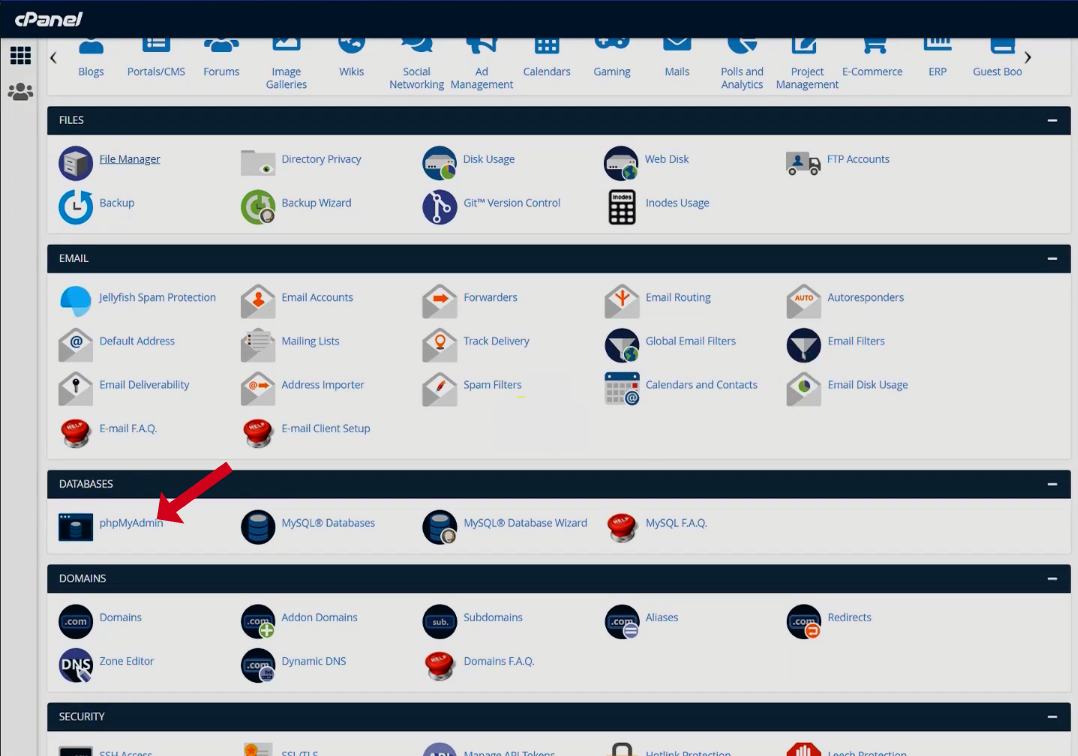The image size is (1078, 756).
Task: Open the Inodes Usage icon
Action: click(x=621, y=207)
